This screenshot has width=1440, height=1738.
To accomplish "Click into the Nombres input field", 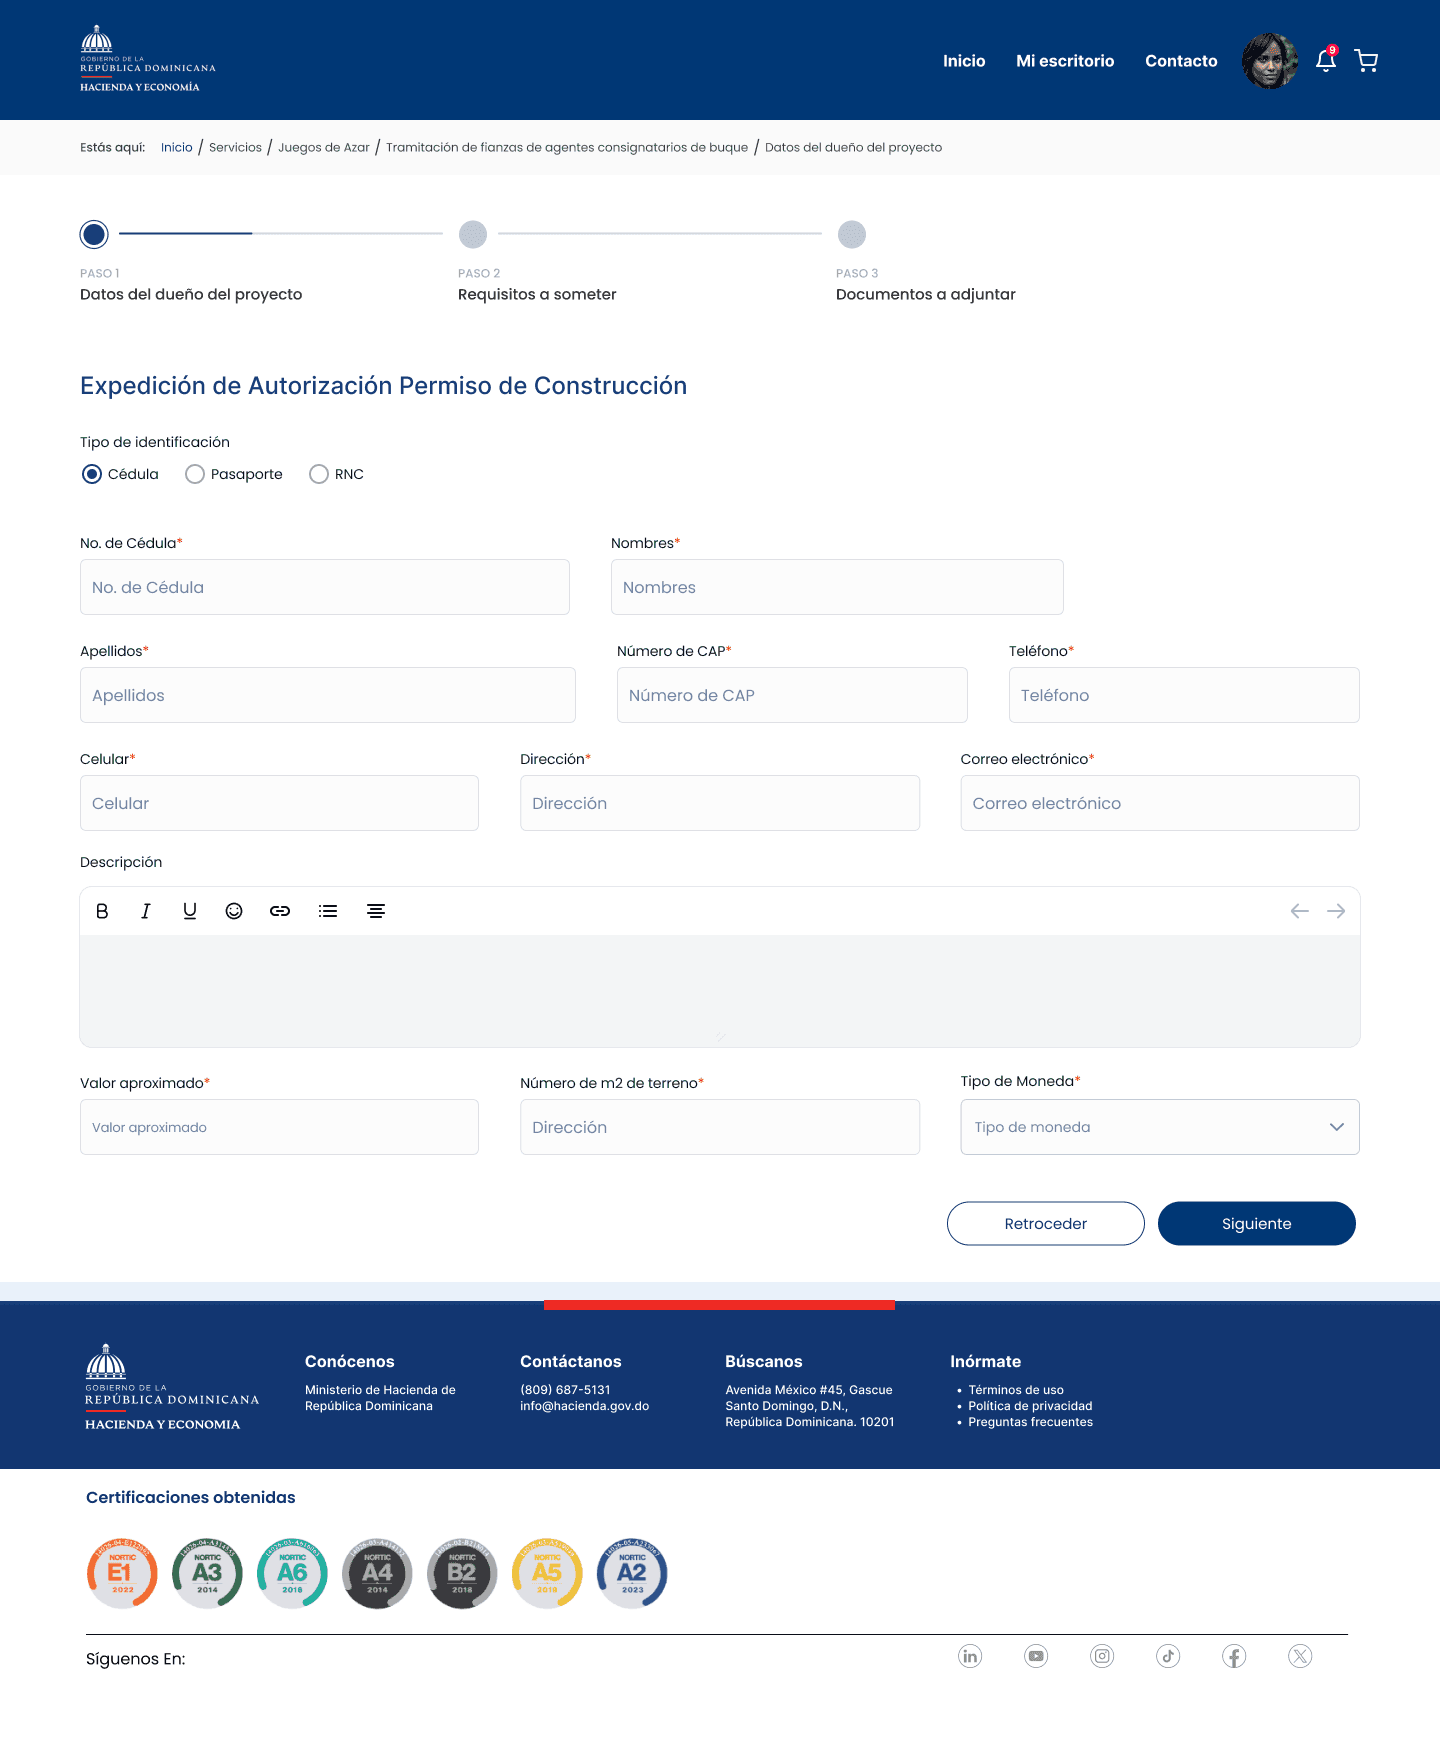I will (x=837, y=587).
